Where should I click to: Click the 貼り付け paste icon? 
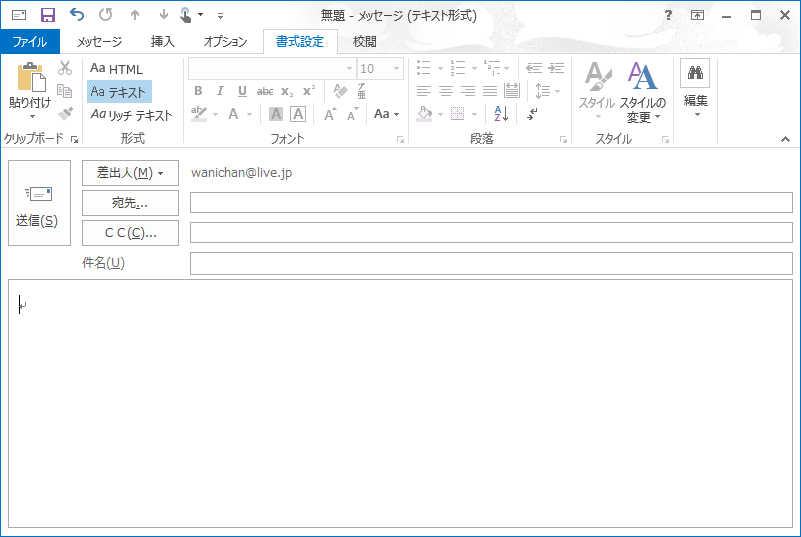coord(30,77)
